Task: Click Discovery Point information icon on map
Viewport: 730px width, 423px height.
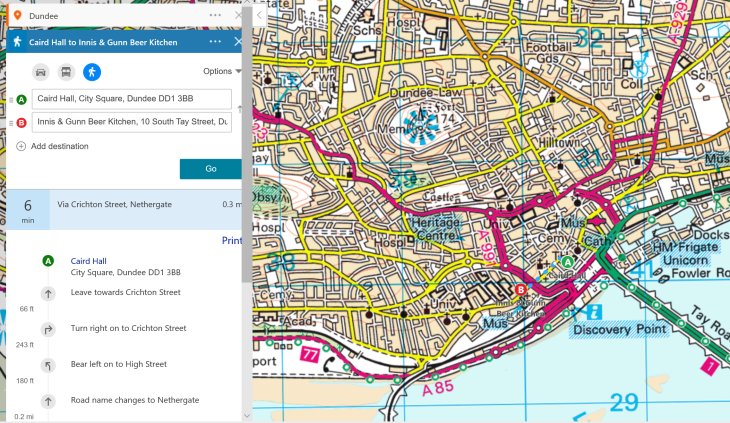Action: click(x=595, y=312)
